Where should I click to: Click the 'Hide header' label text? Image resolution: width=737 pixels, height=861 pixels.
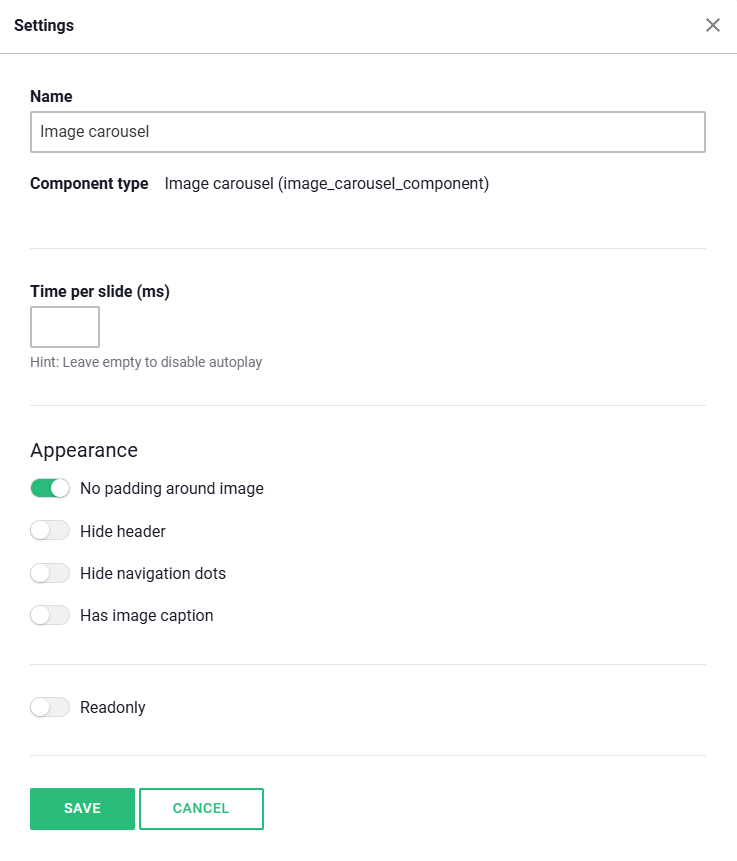pos(123,531)
